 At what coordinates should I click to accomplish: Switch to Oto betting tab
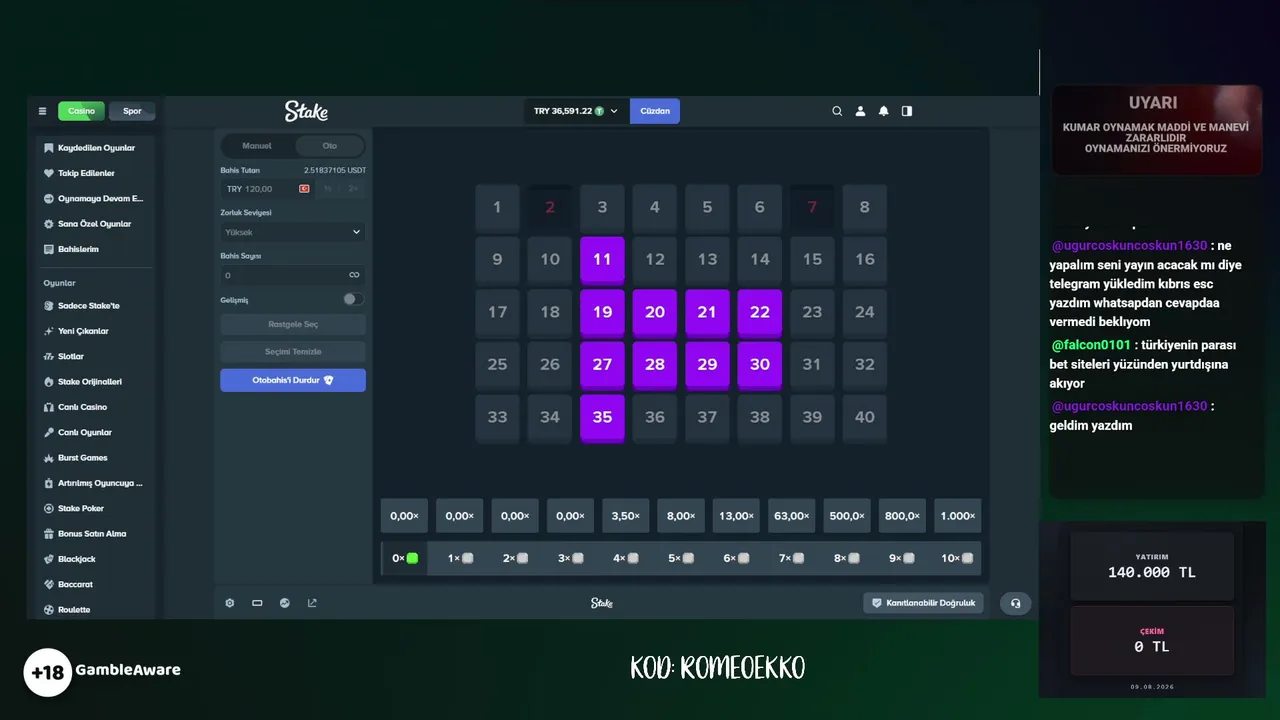point(329,146)
